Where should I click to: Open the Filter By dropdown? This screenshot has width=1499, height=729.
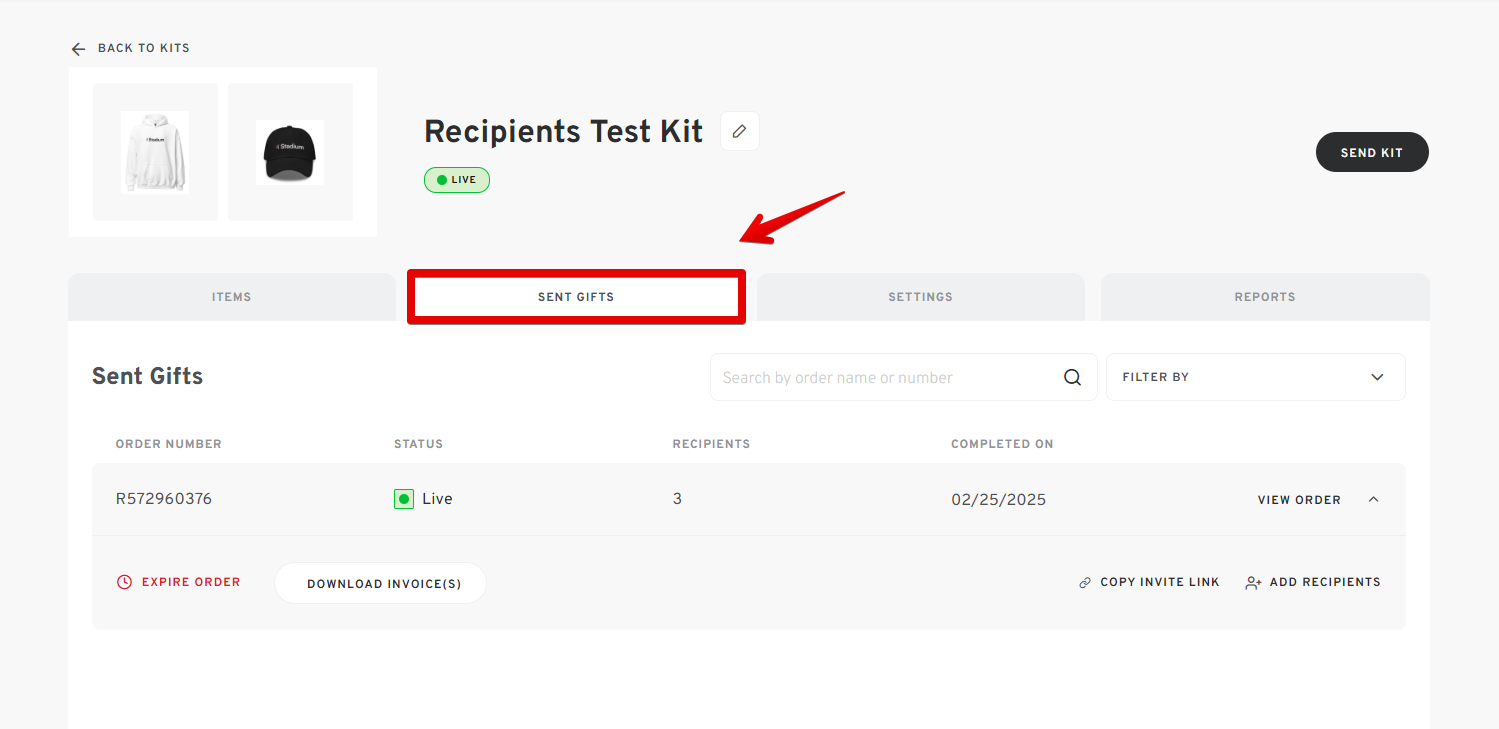tap(1255, 377)
